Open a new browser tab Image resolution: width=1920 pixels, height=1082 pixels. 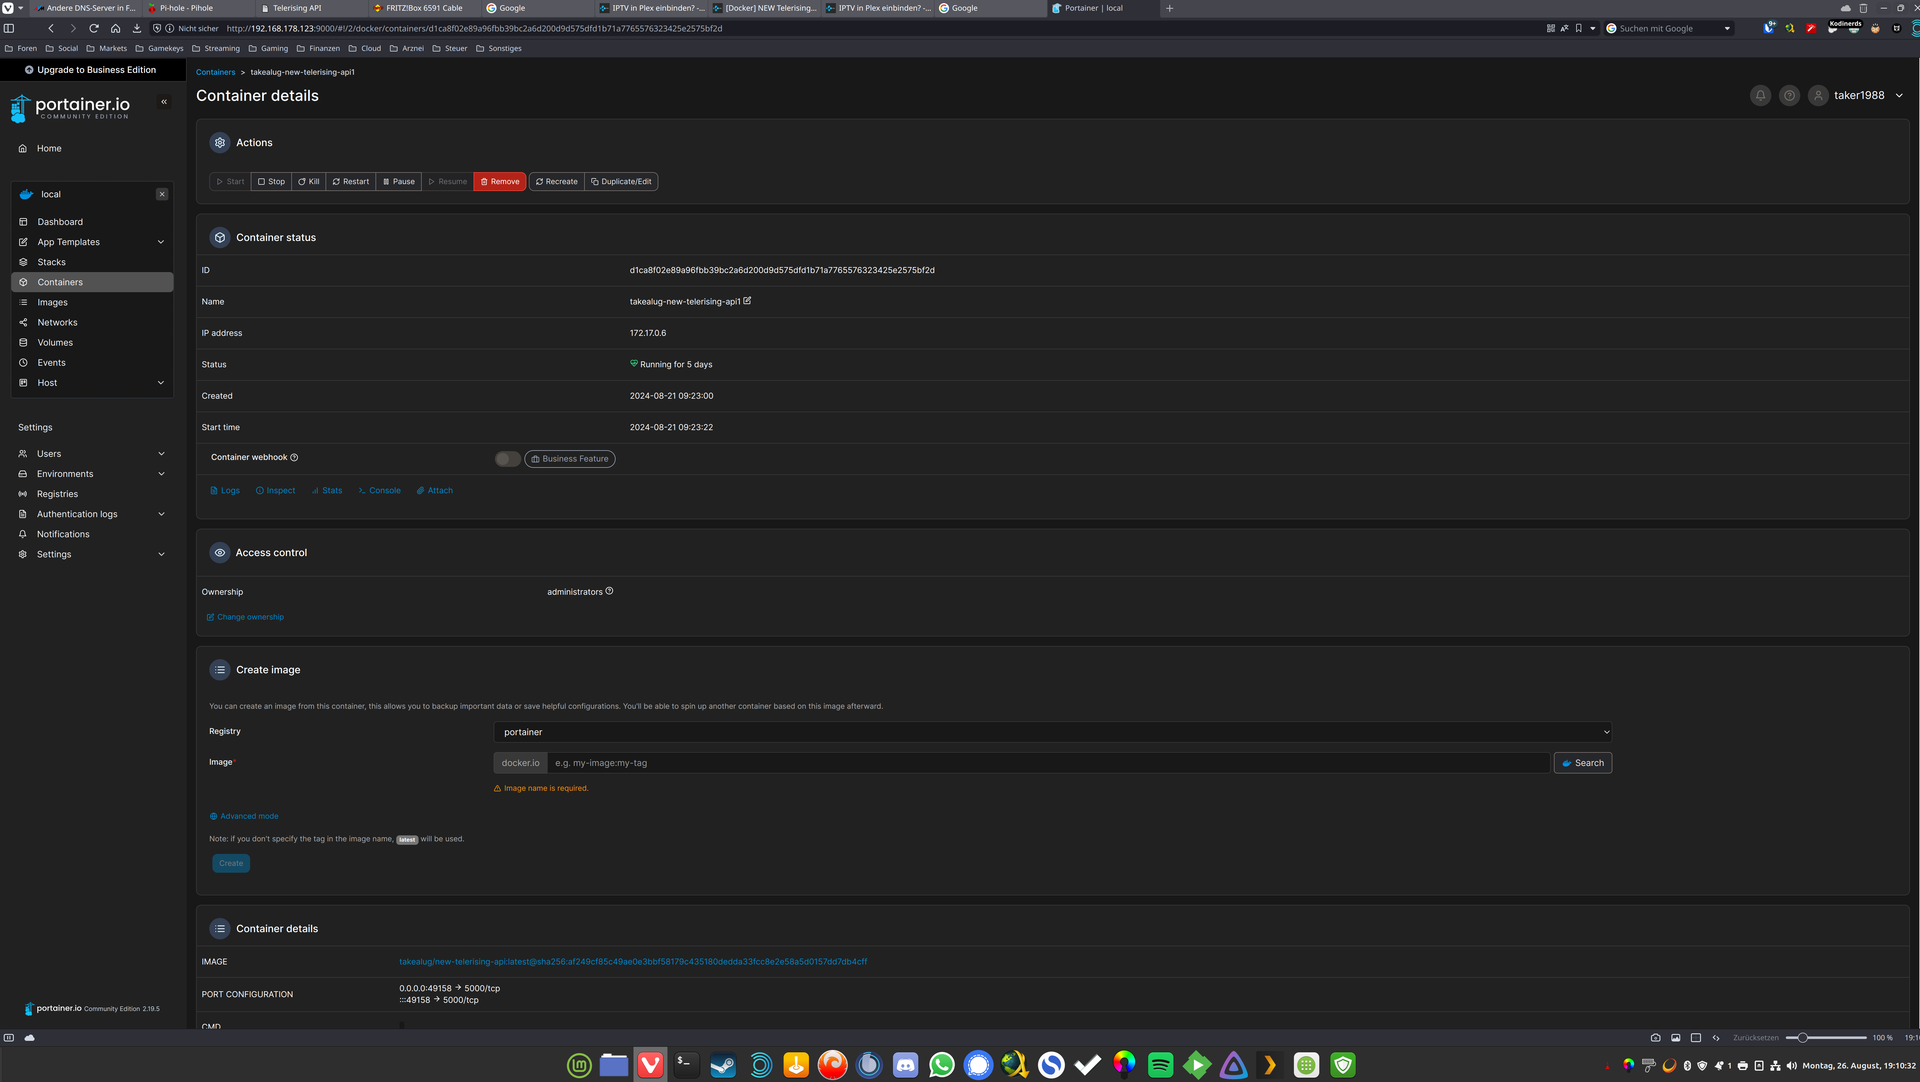[1169, 8]
